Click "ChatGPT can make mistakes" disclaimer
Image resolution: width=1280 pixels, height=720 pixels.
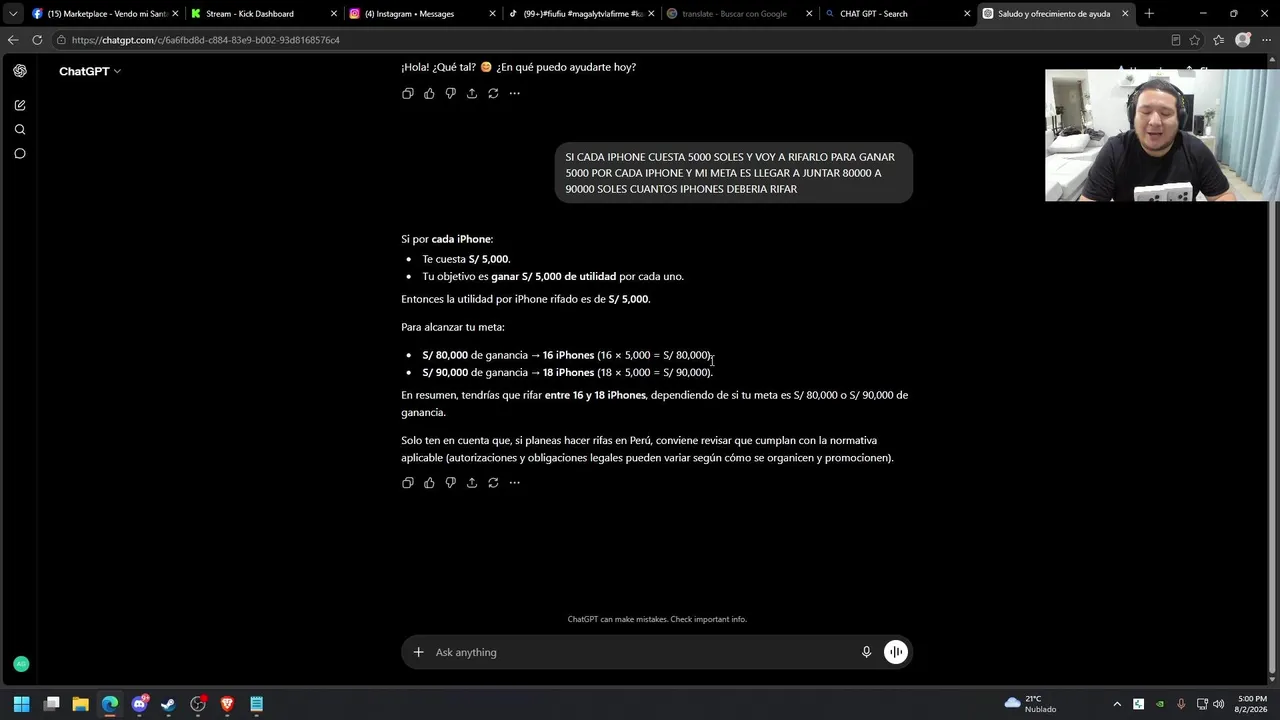(x=657, y=619)
